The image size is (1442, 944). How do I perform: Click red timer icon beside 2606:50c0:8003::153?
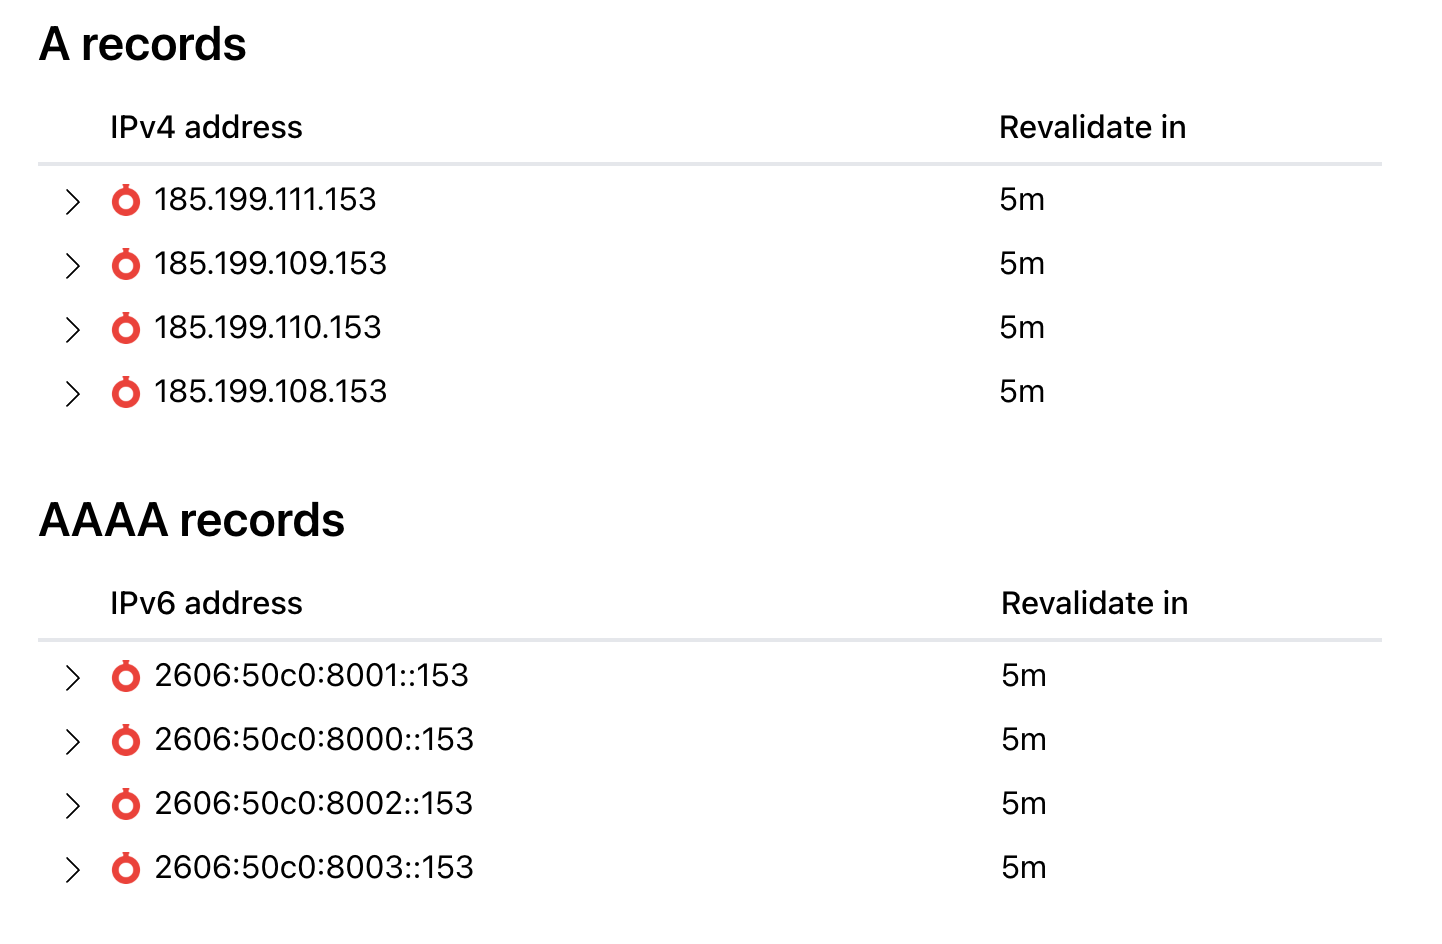[x=126, y=868]
